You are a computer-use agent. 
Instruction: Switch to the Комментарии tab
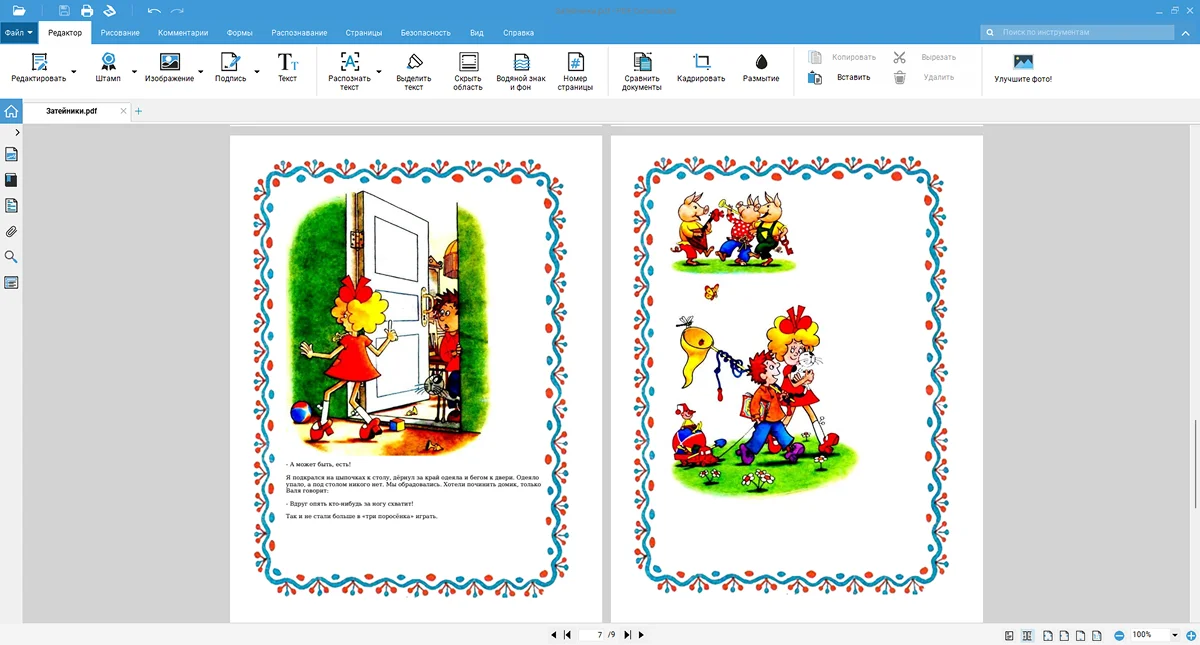point(183,33)
